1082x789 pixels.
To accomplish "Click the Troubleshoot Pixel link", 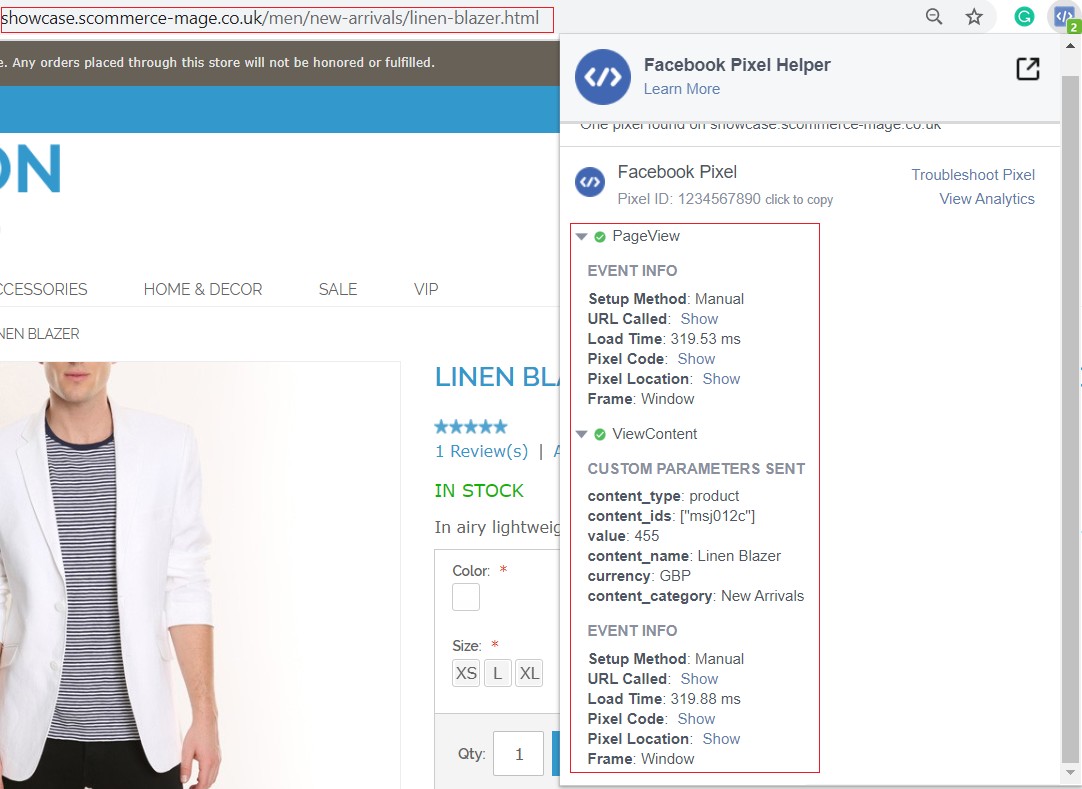I will click(972, 175).
